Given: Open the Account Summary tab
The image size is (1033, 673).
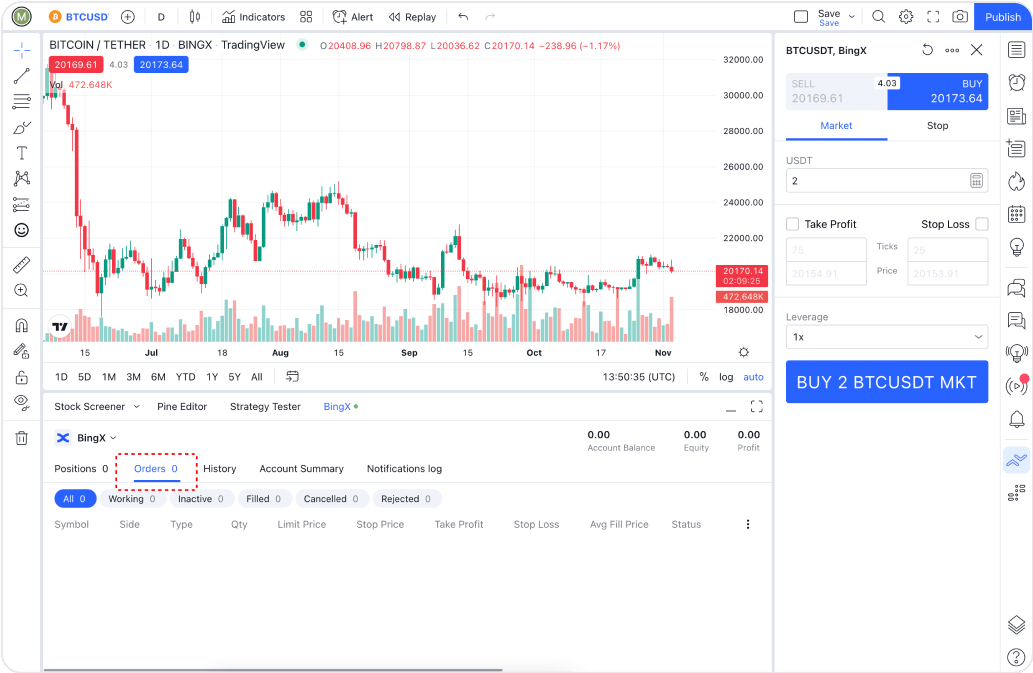Looking at the screenshot, I should tap(301, 469).
